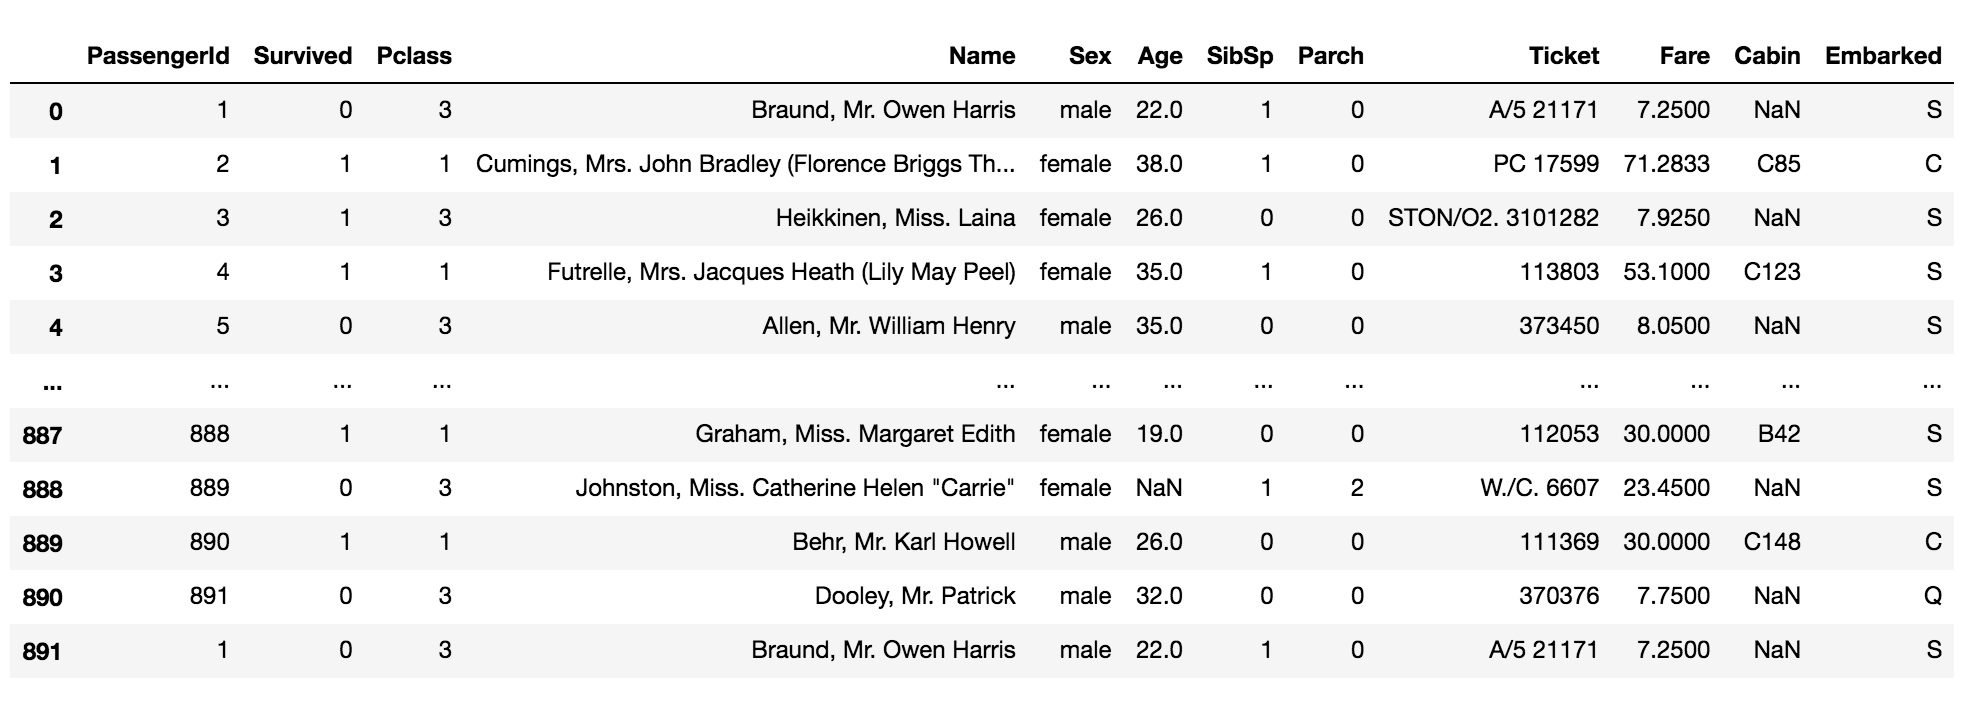Select the Embarked column header

[x=1882, y=56]
